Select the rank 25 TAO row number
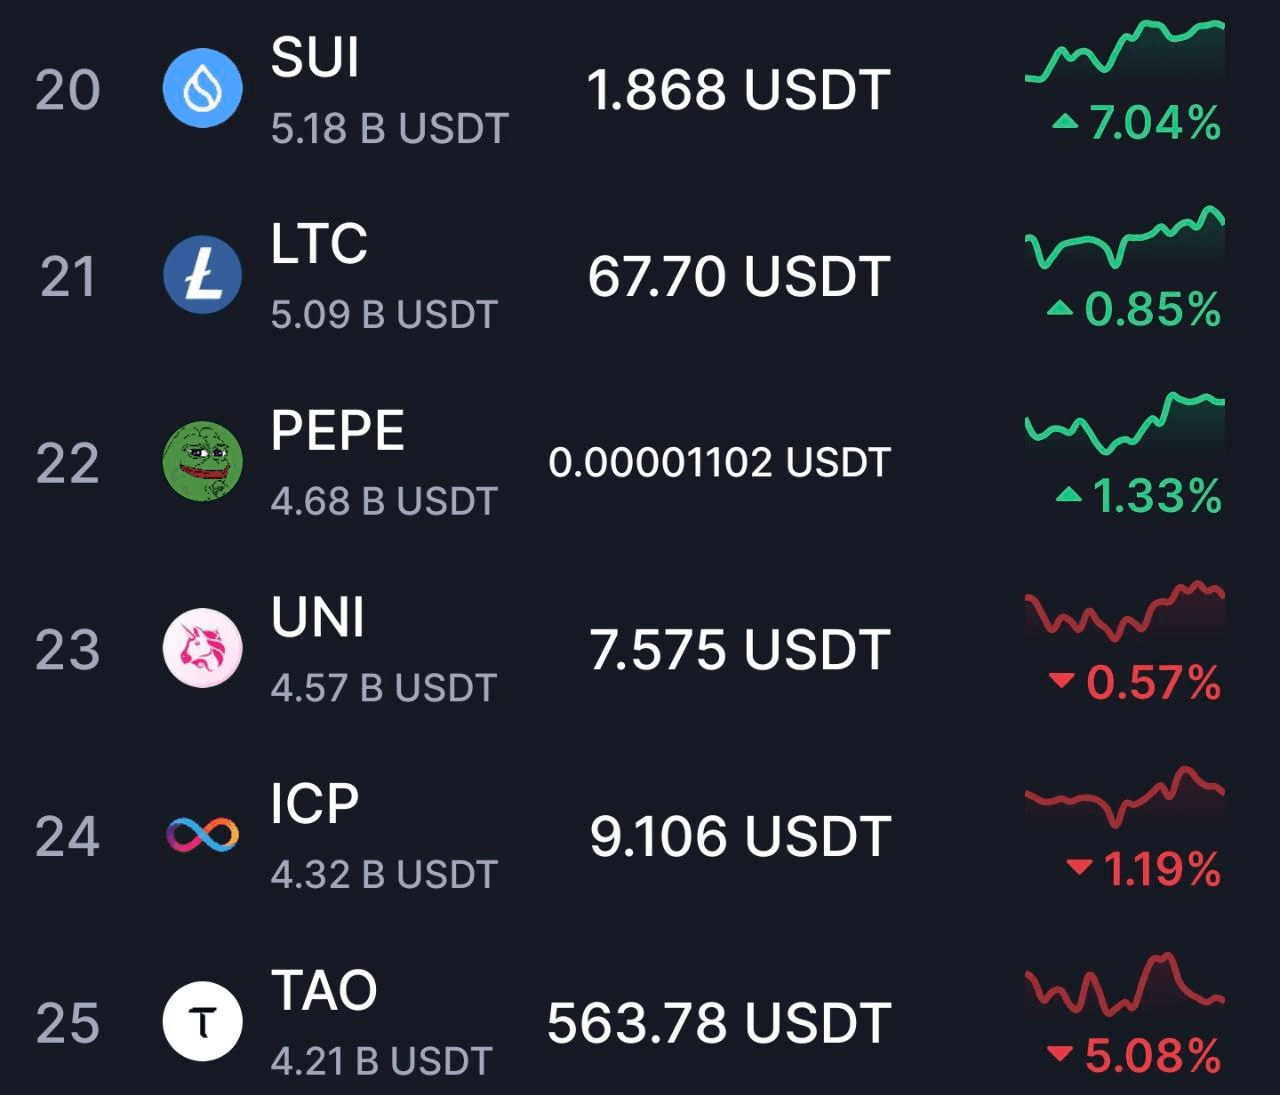Viewport: 1280px width, 1095px height. point(68,1023)
